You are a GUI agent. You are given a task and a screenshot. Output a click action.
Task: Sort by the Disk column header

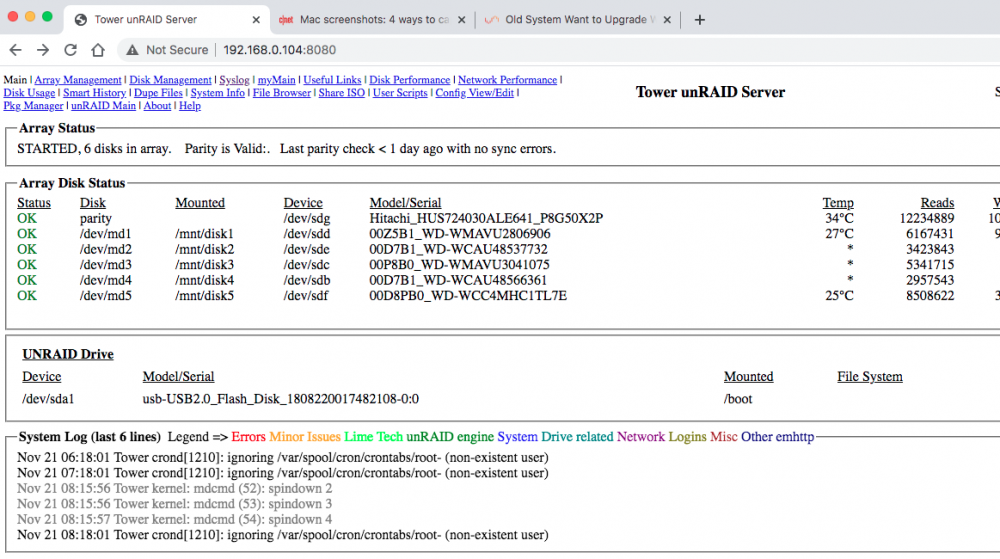coord(92,203)
